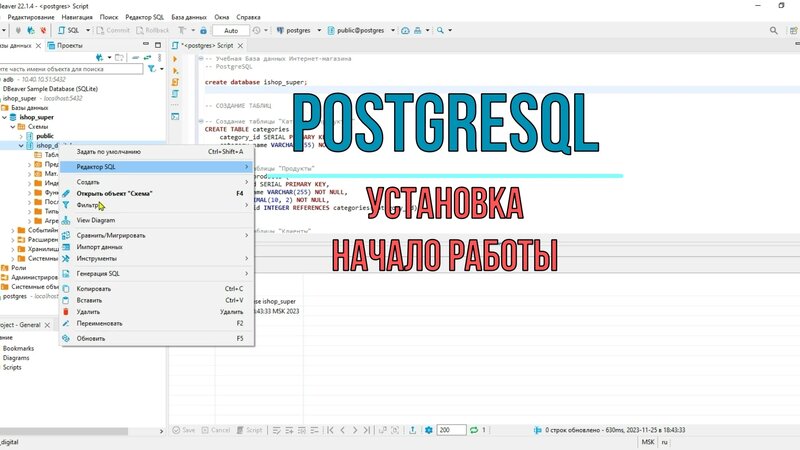Click the navigator object name search field
This screenshot has height=450, width=800.
click(71, 69)
